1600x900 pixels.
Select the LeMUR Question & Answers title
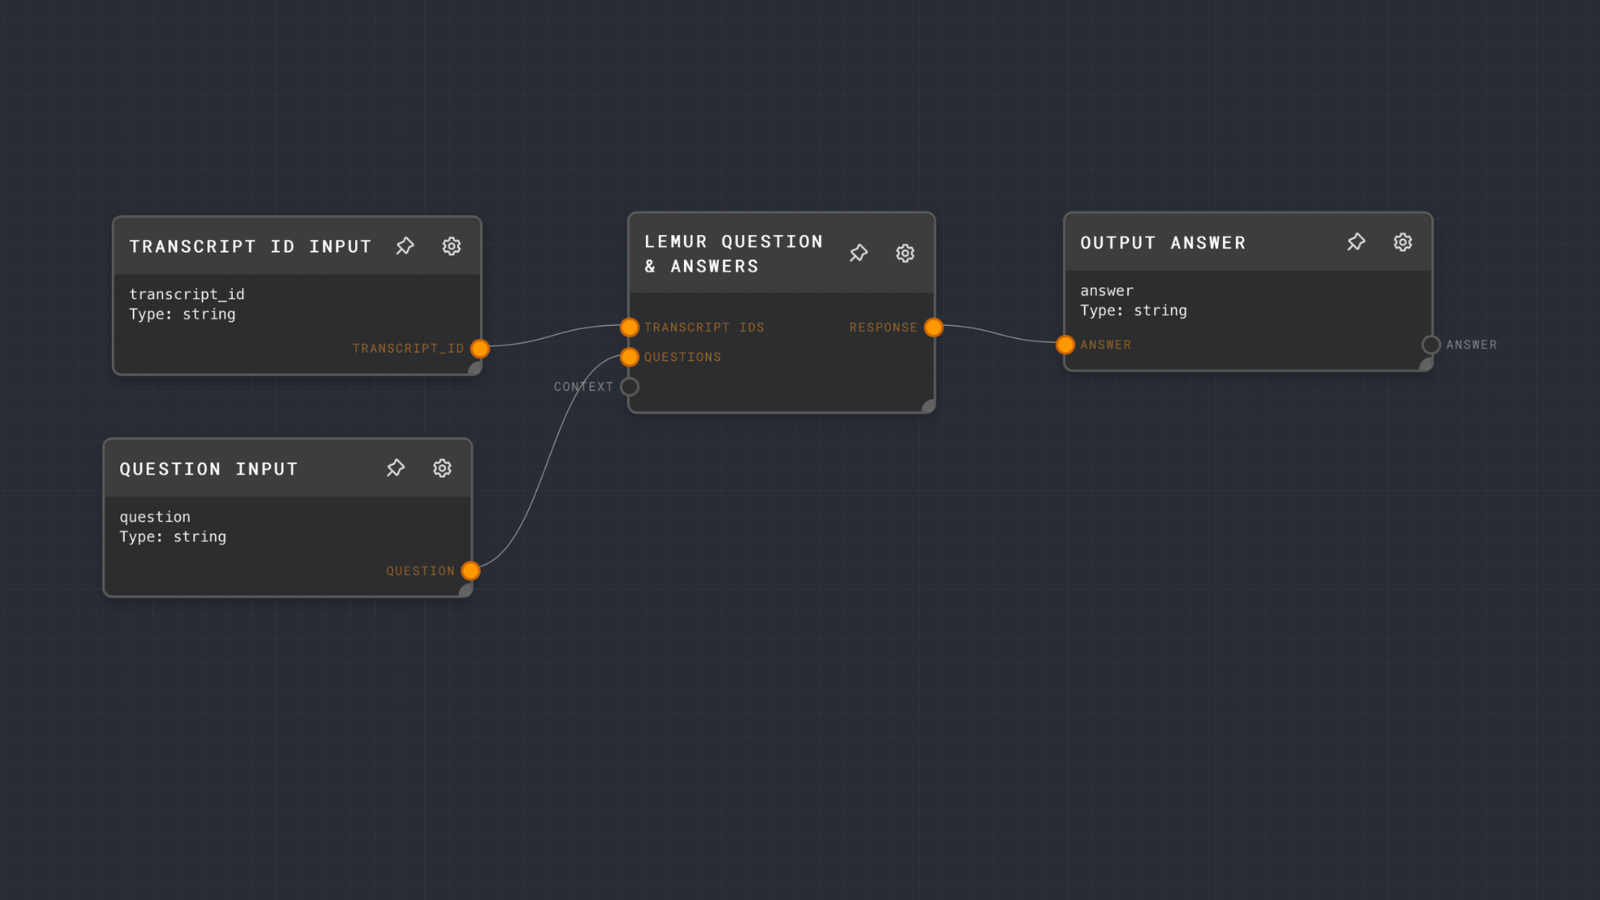(x=734, y=254)
